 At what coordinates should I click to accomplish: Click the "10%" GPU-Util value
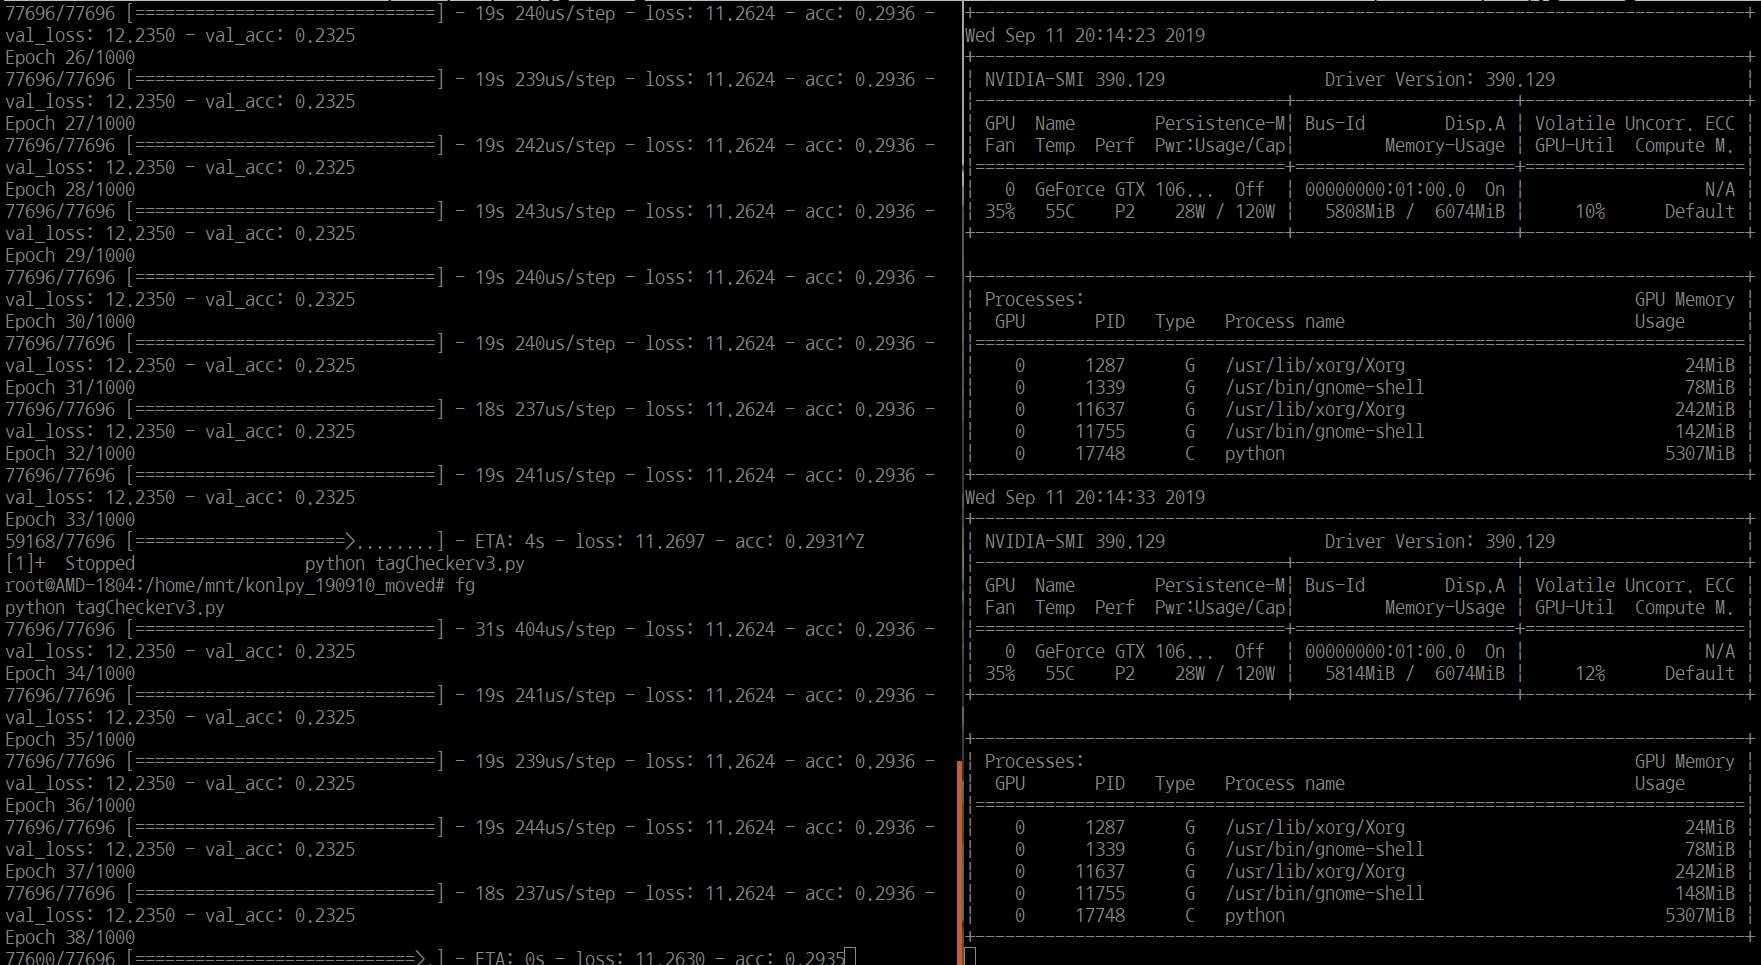point(1590,212)
